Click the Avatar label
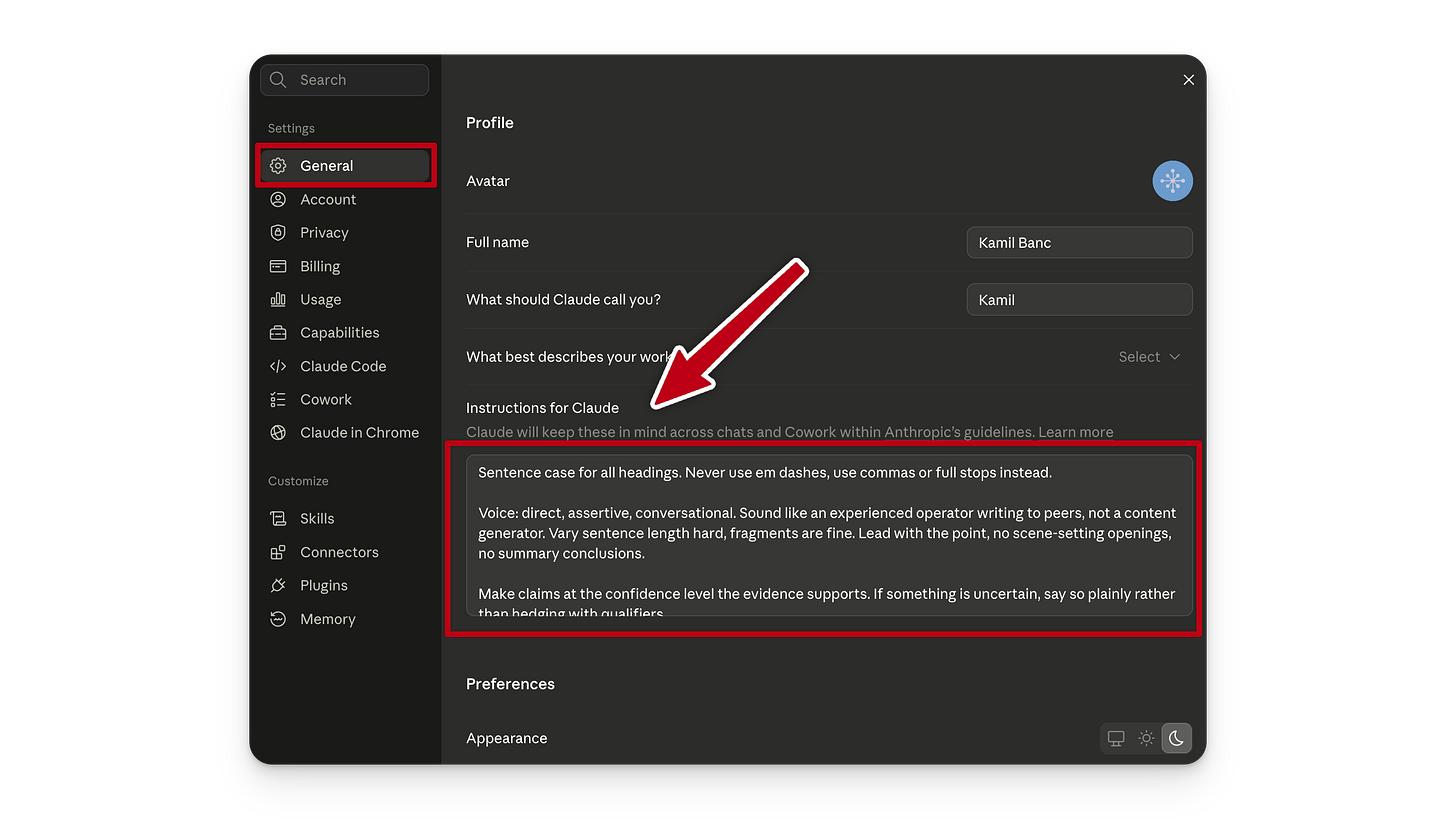Viewport: 1456px width, 819px height. tap(488, 181)
